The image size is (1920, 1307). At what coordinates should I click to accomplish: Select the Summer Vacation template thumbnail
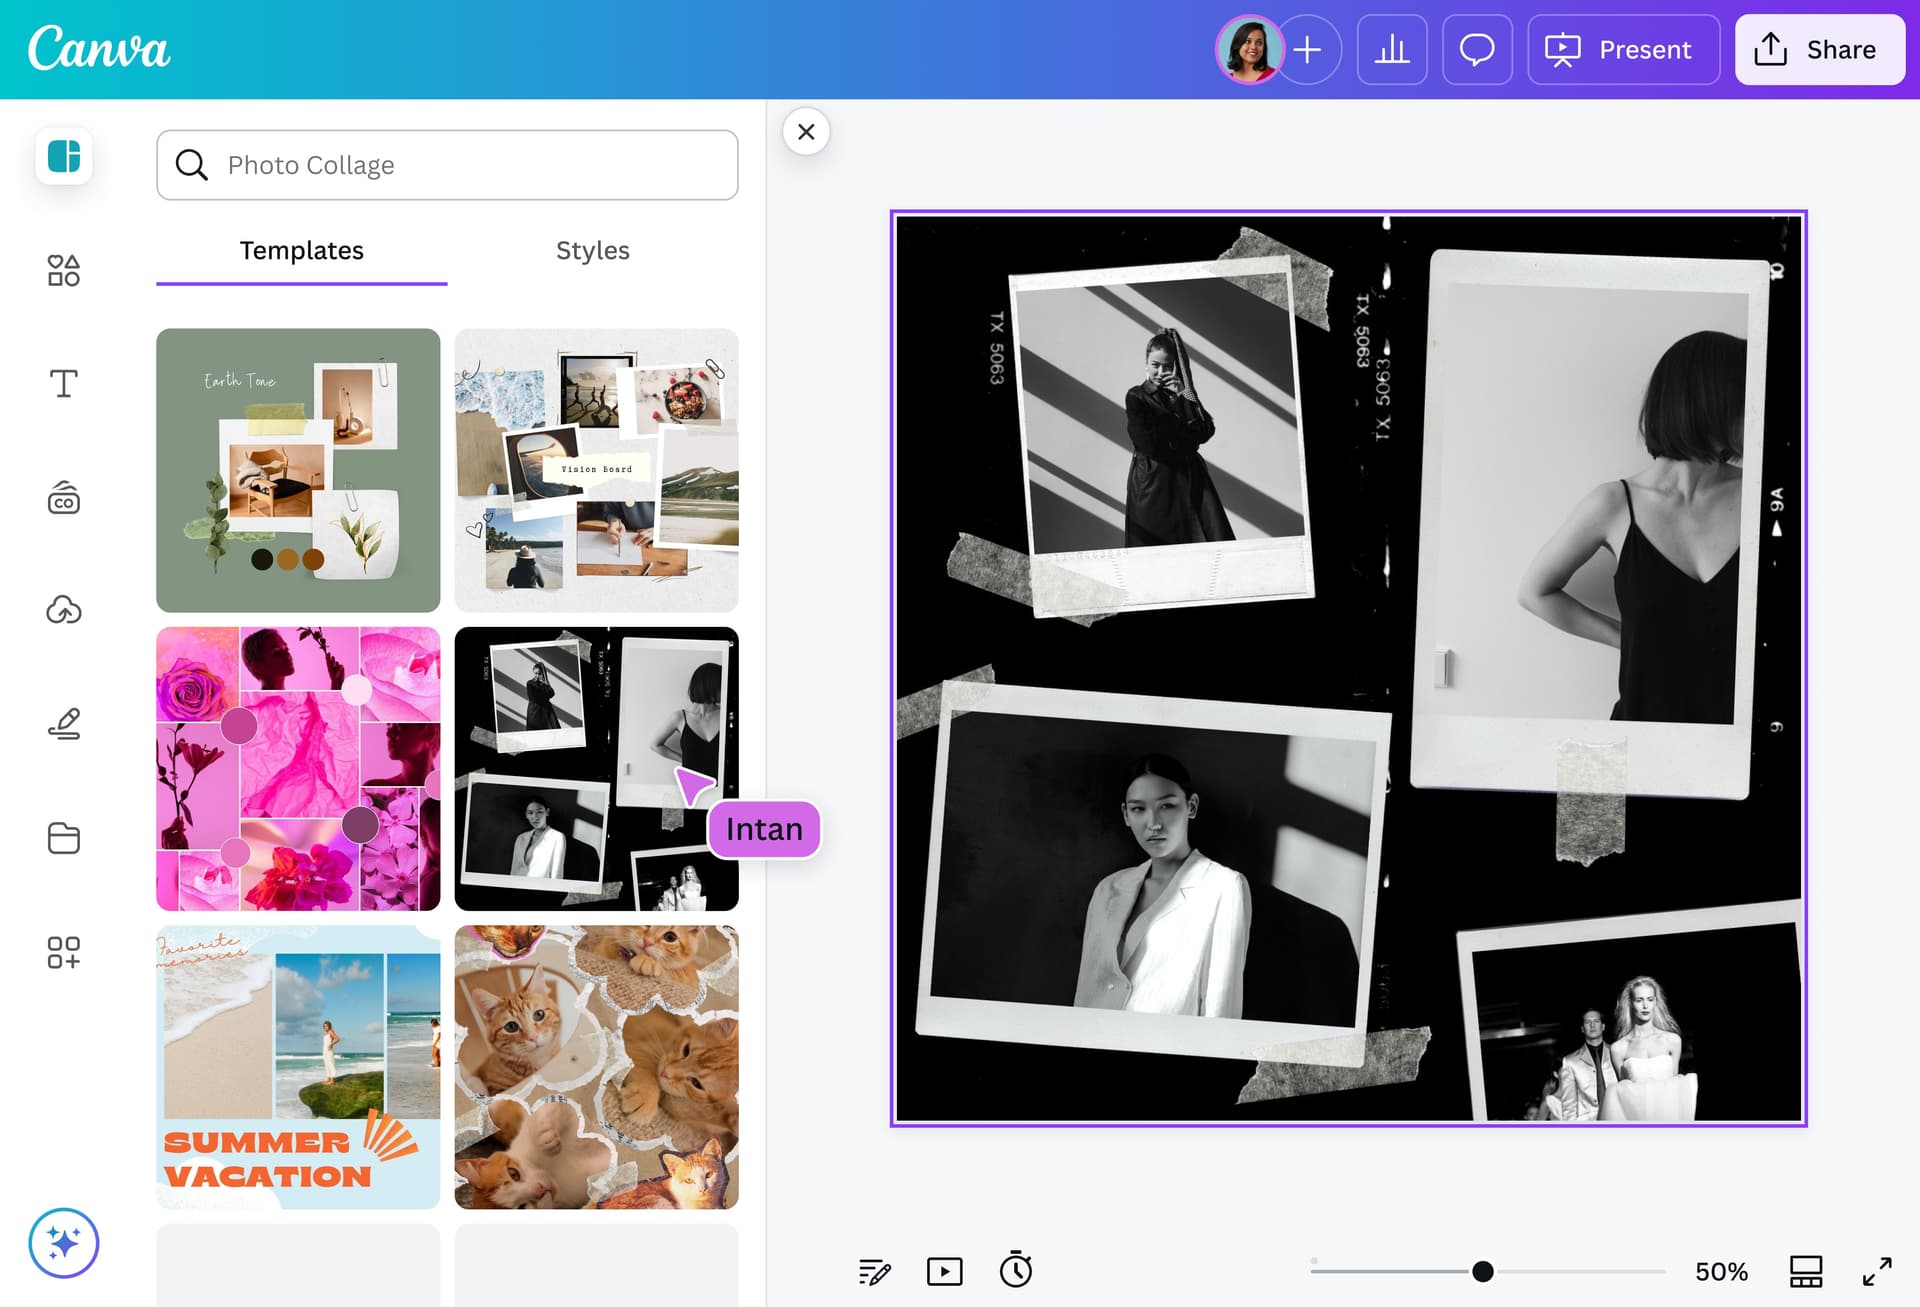coord(298,1066)
